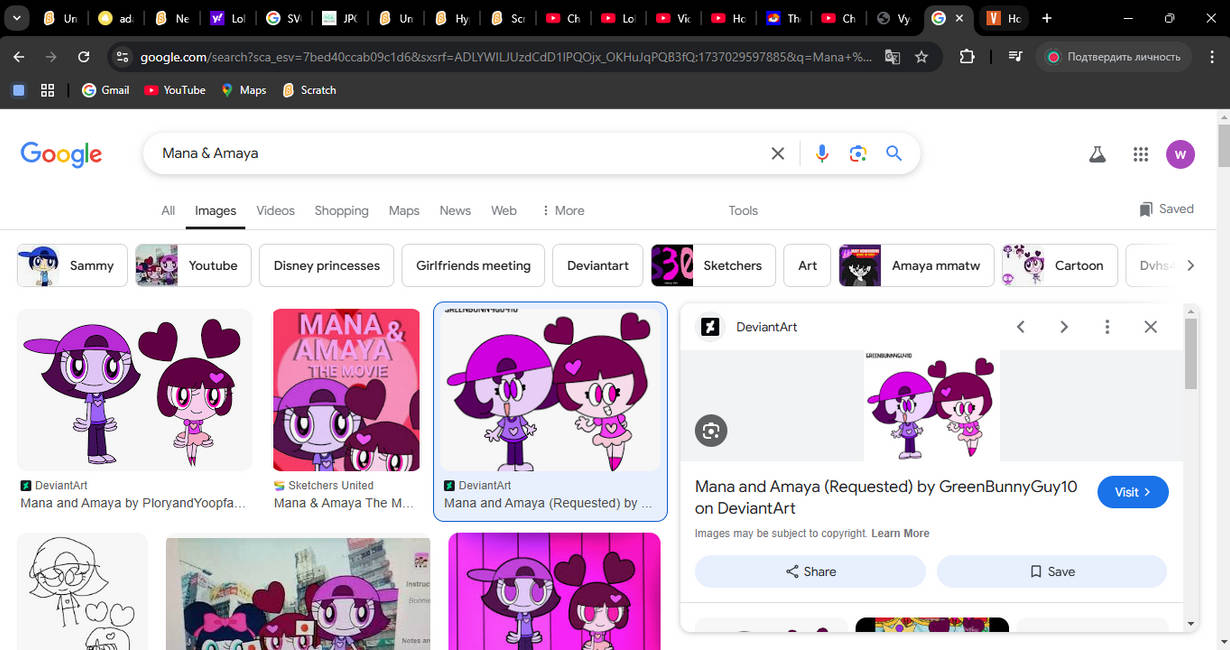The height and width of the screenshot is (650, 1230).
Task: Open Search Labs flask icon
Action: (x=1097, y=154)
